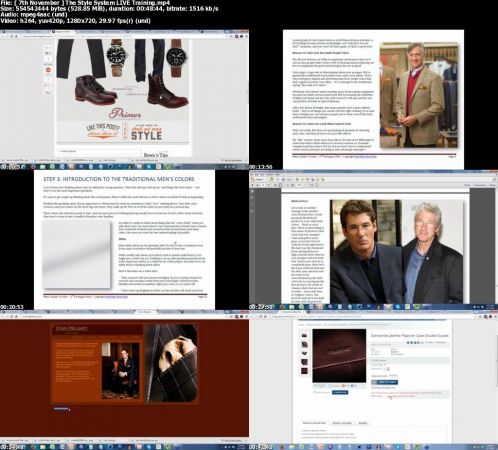Select the first product thumbnail in the leather case gallery
Image resolution: width=498 pixels, height=450 pixels.
[x=304, y=335]
